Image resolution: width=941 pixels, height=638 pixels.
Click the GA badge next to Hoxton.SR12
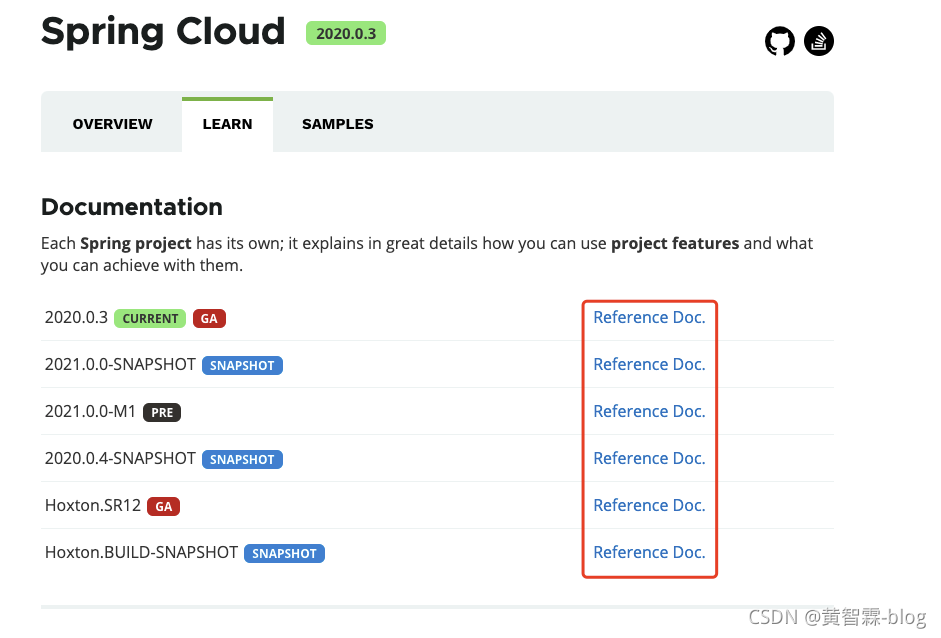click(163, 507)
